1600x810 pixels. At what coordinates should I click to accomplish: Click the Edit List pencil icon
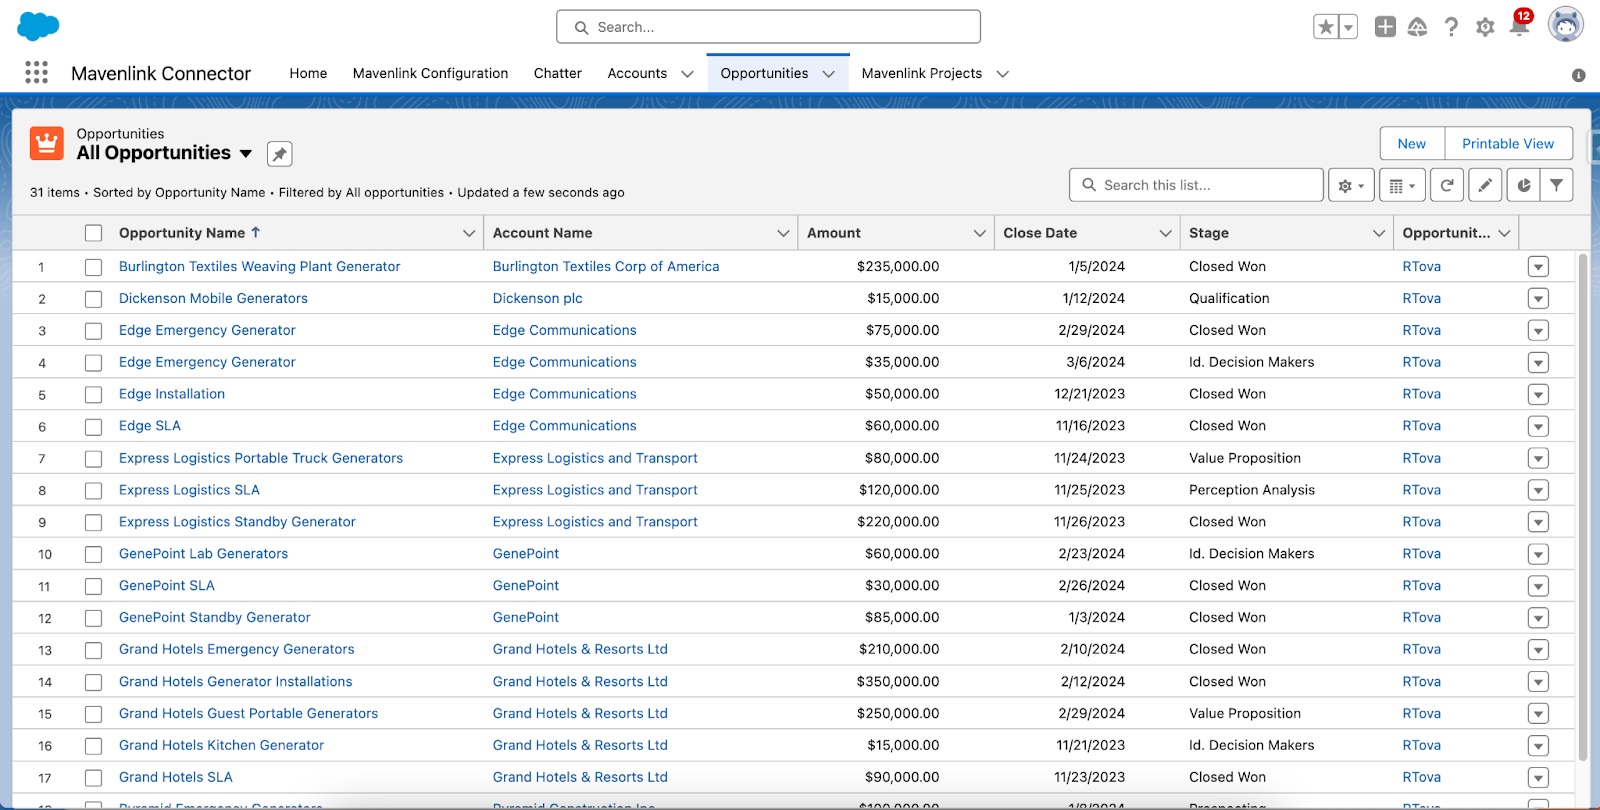1485,185
